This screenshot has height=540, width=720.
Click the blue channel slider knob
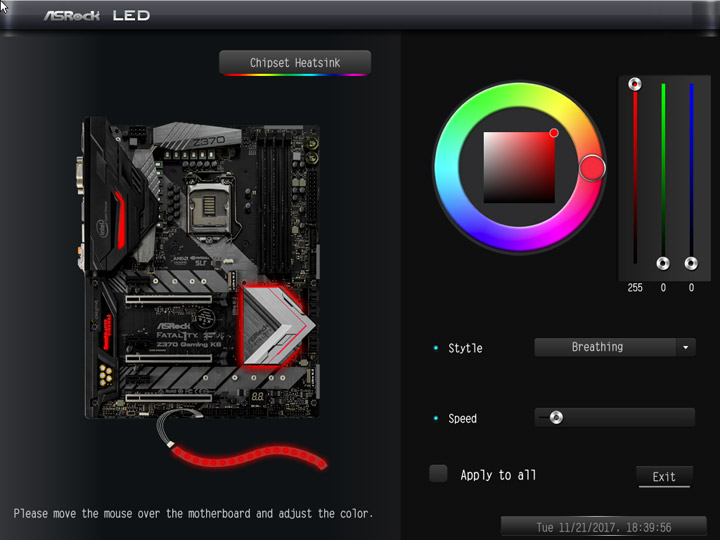tap(691, 263)
